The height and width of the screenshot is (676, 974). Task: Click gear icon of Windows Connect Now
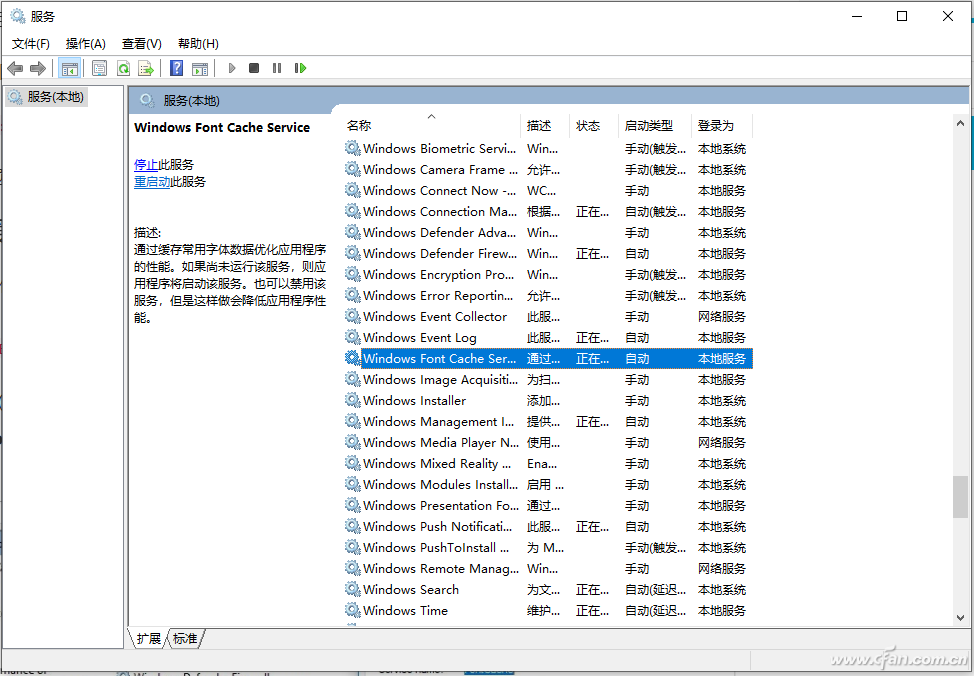coord(353,190)
